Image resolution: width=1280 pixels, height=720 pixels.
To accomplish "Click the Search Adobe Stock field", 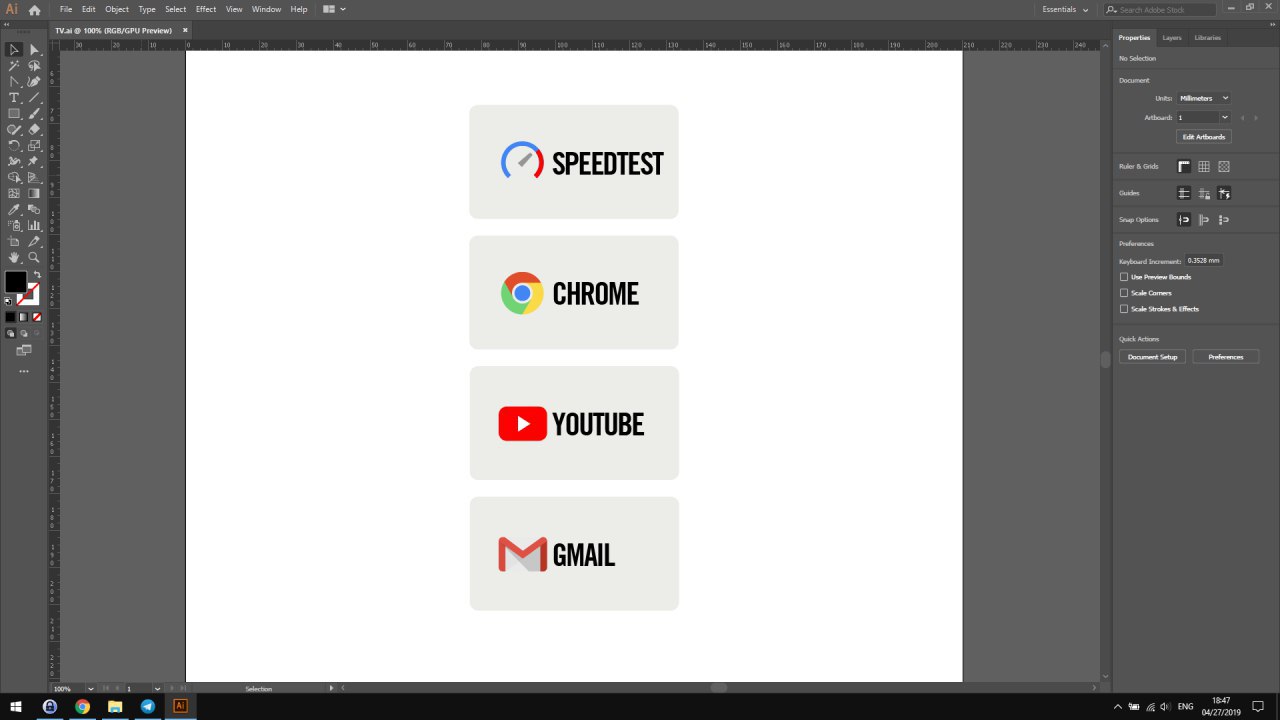I will [x=1160, y=9].
